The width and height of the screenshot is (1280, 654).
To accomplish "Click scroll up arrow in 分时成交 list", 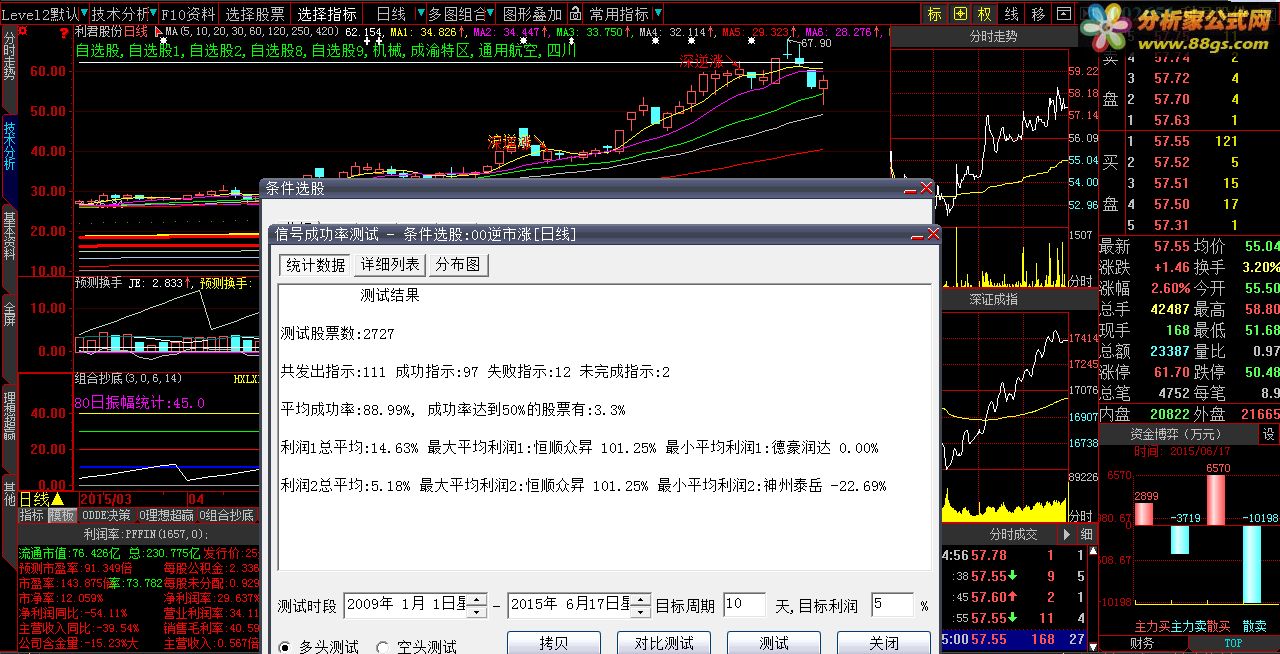I will pos(1092,553).
